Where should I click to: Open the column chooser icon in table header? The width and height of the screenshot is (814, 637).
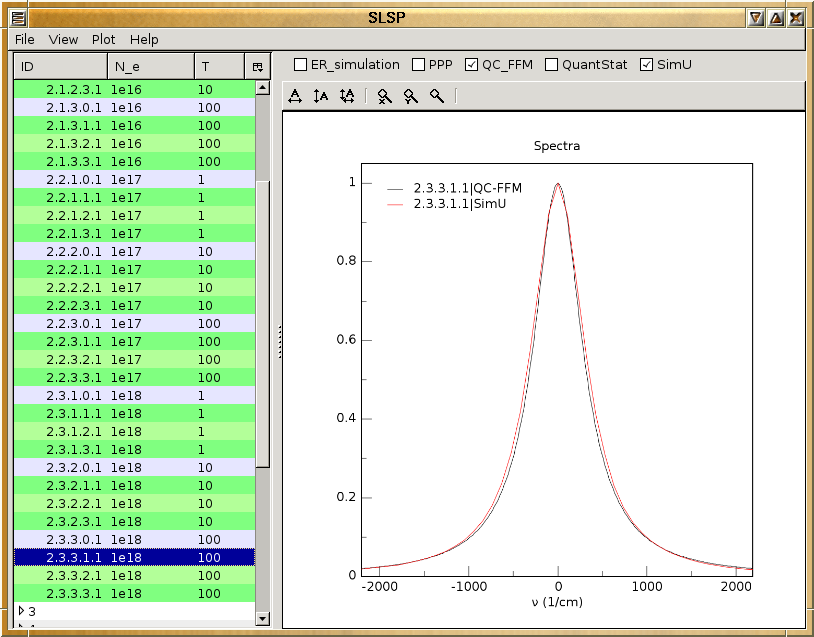(x=258, y=66)
